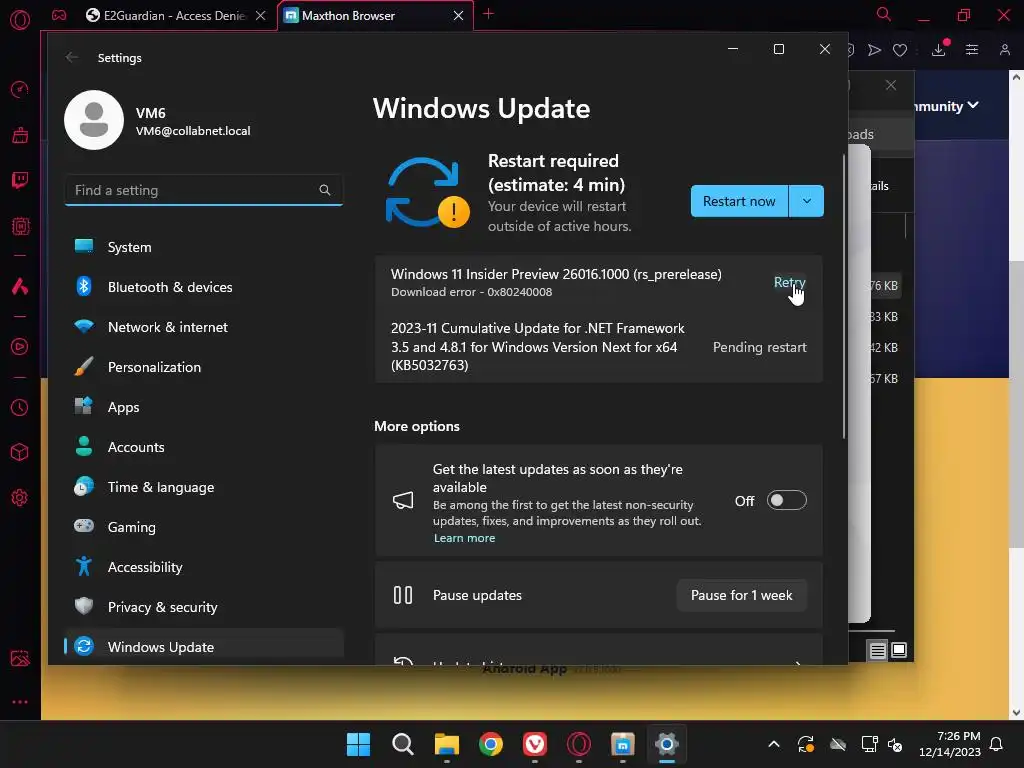Viewport: 1024px width, 768px height.
Task: Open the Player icon in Opera sidebar
Action: point(20,346)
